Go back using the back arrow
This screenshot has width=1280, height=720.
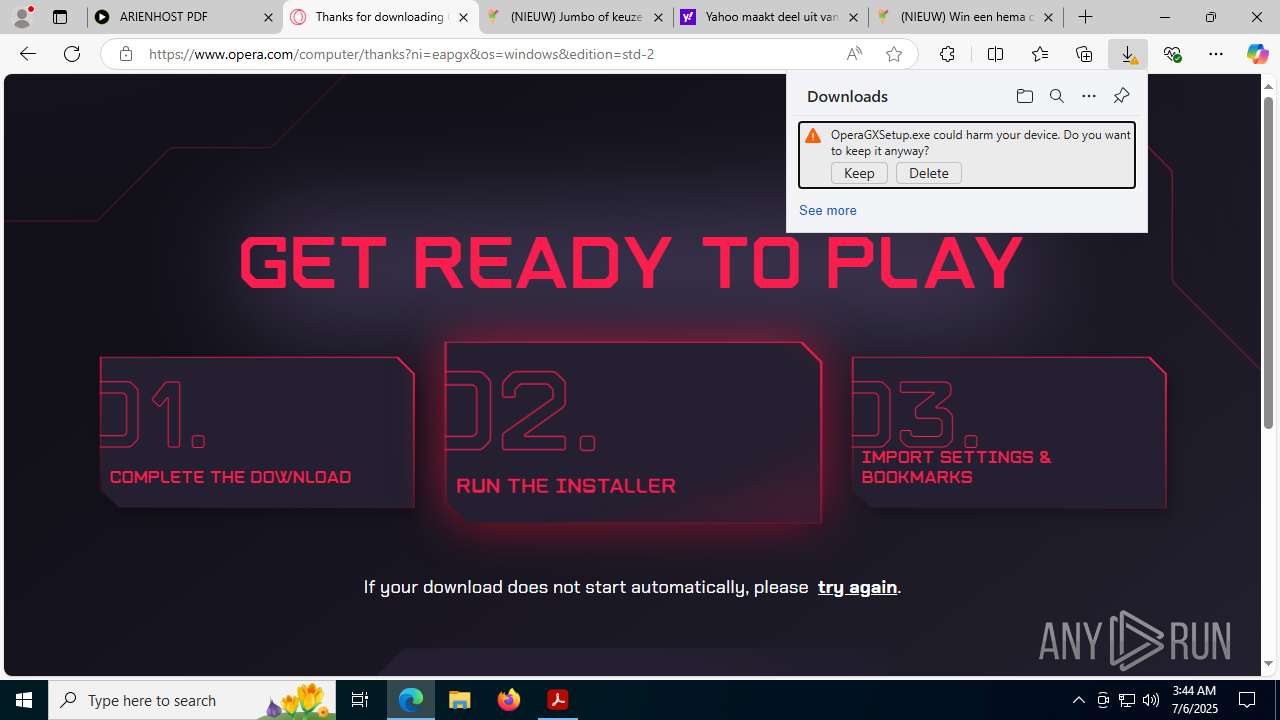pos(28,54)
